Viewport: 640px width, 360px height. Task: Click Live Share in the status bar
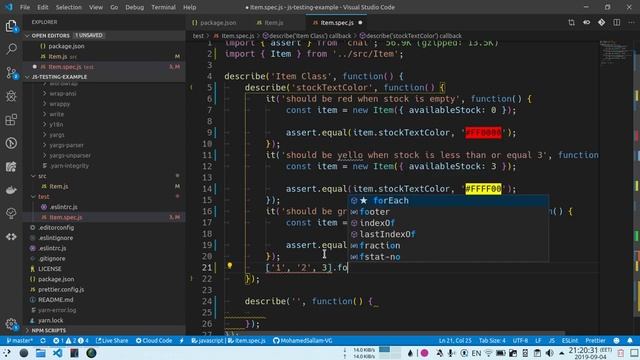pyautogui.click(x=112, y=340)
